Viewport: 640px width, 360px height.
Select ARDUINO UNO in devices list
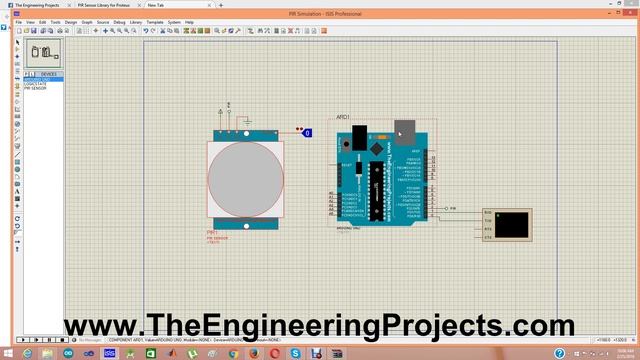point(43,80)
